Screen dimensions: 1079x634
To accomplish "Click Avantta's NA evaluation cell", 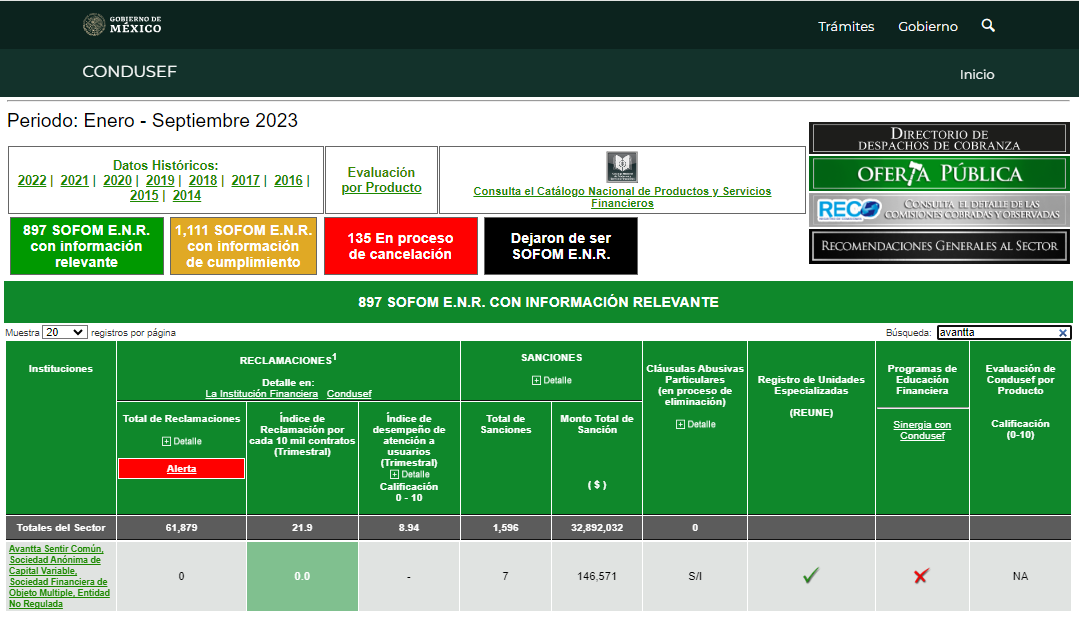I will [x=1021, y=576].
